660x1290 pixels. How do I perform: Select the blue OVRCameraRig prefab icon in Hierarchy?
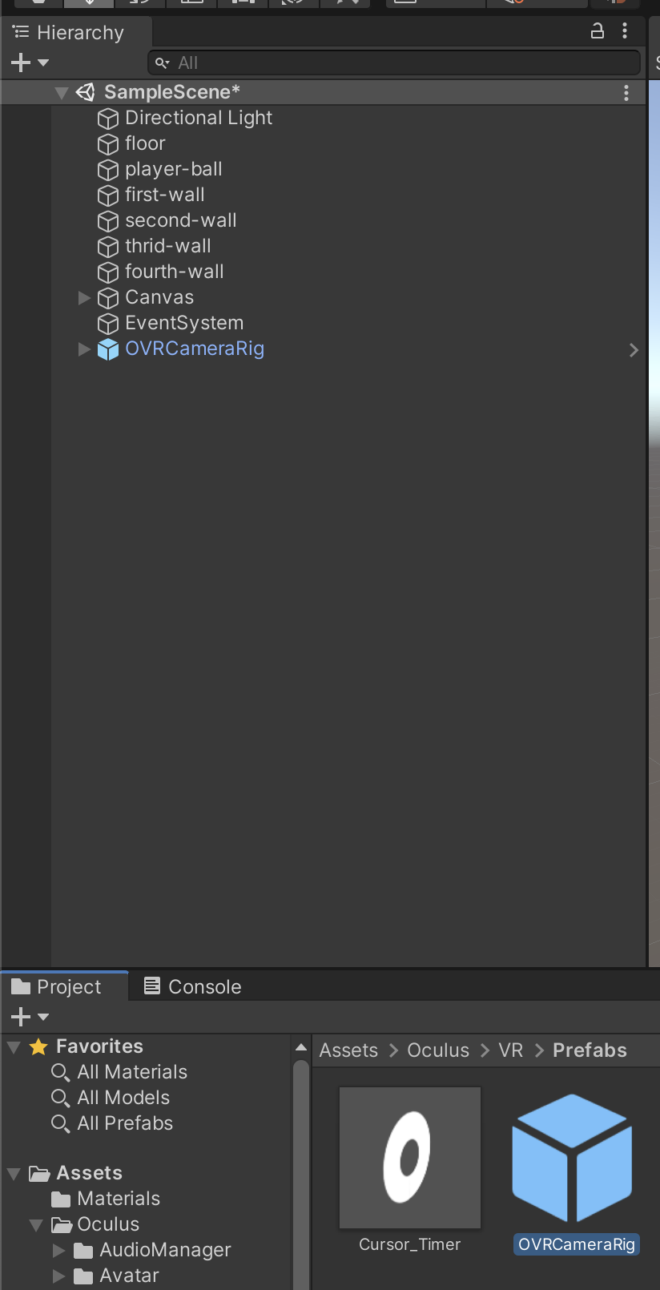108,349
